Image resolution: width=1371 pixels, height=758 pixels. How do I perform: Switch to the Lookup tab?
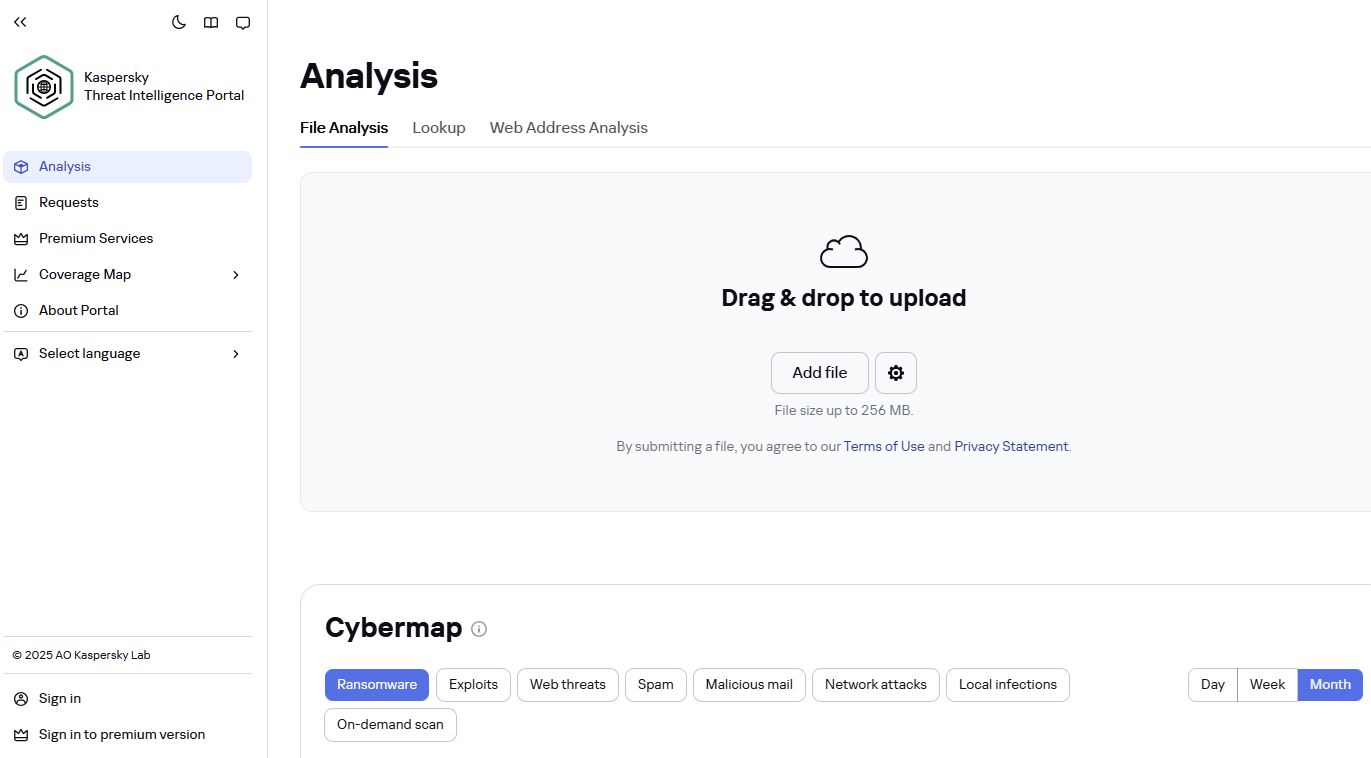(x=439, y=127)
